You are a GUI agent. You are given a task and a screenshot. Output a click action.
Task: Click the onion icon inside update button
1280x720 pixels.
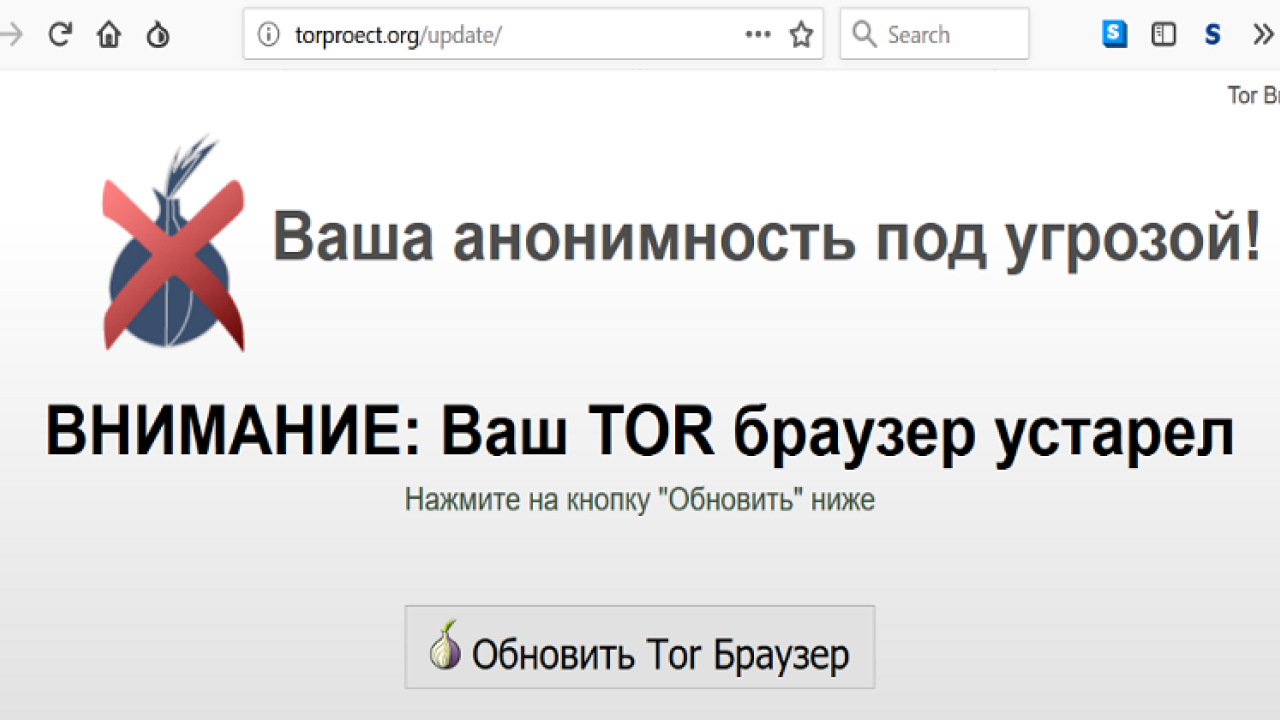pyautogui.click(x=446, y=645)
